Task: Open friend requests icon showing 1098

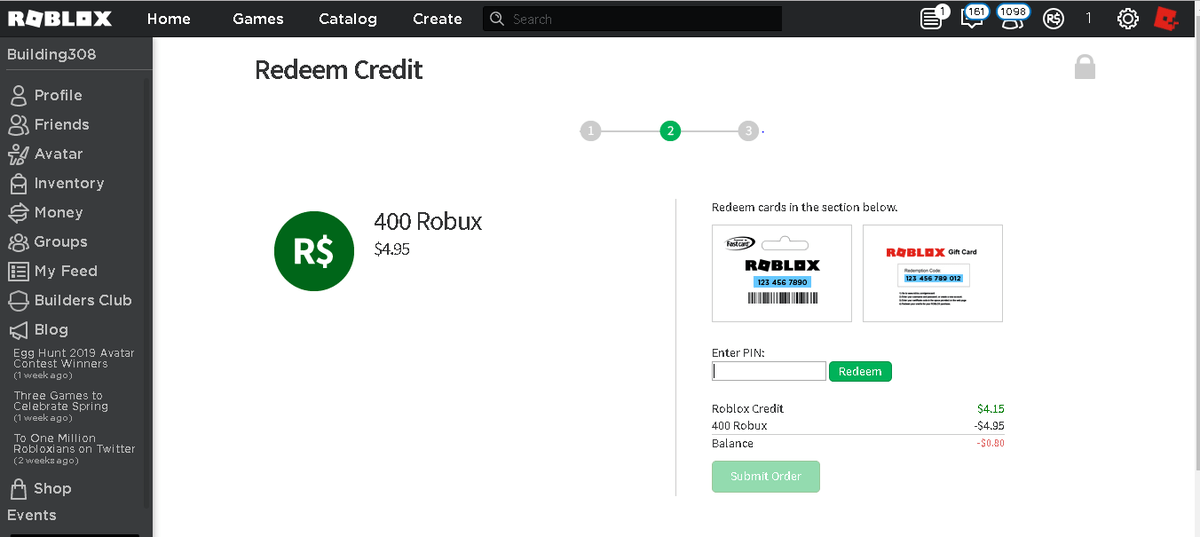Action: pos(1011,18)
